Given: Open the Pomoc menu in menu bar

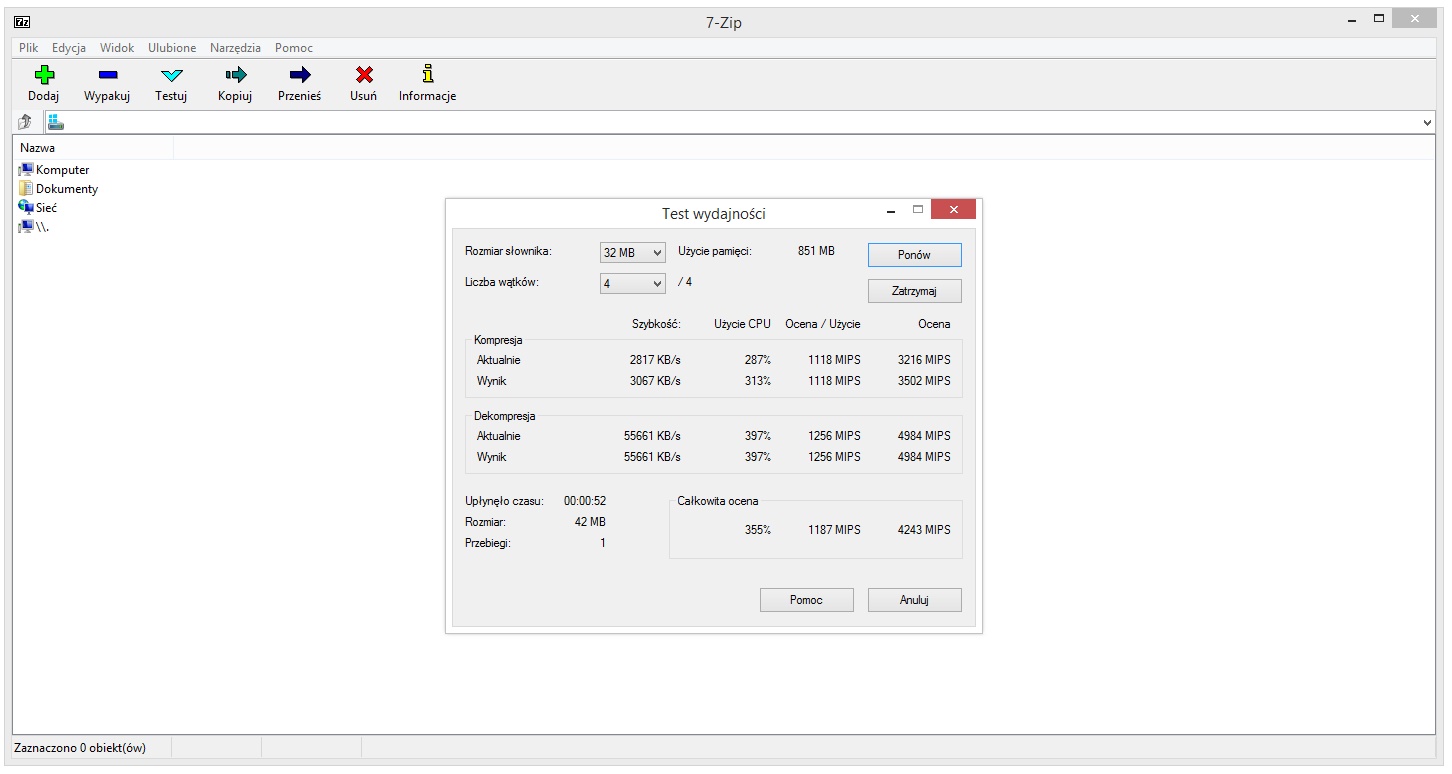Looking at the screenshot, I should point(294,48).
